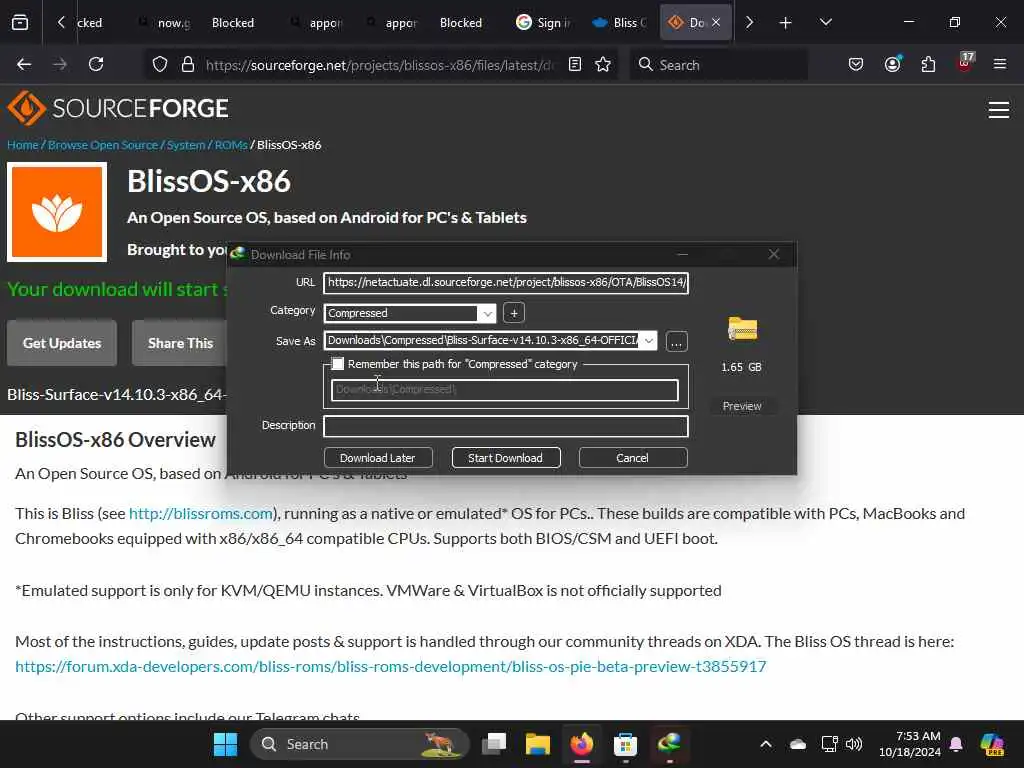
Task: Bookmark this page with star icon
Action: point(603,64)
